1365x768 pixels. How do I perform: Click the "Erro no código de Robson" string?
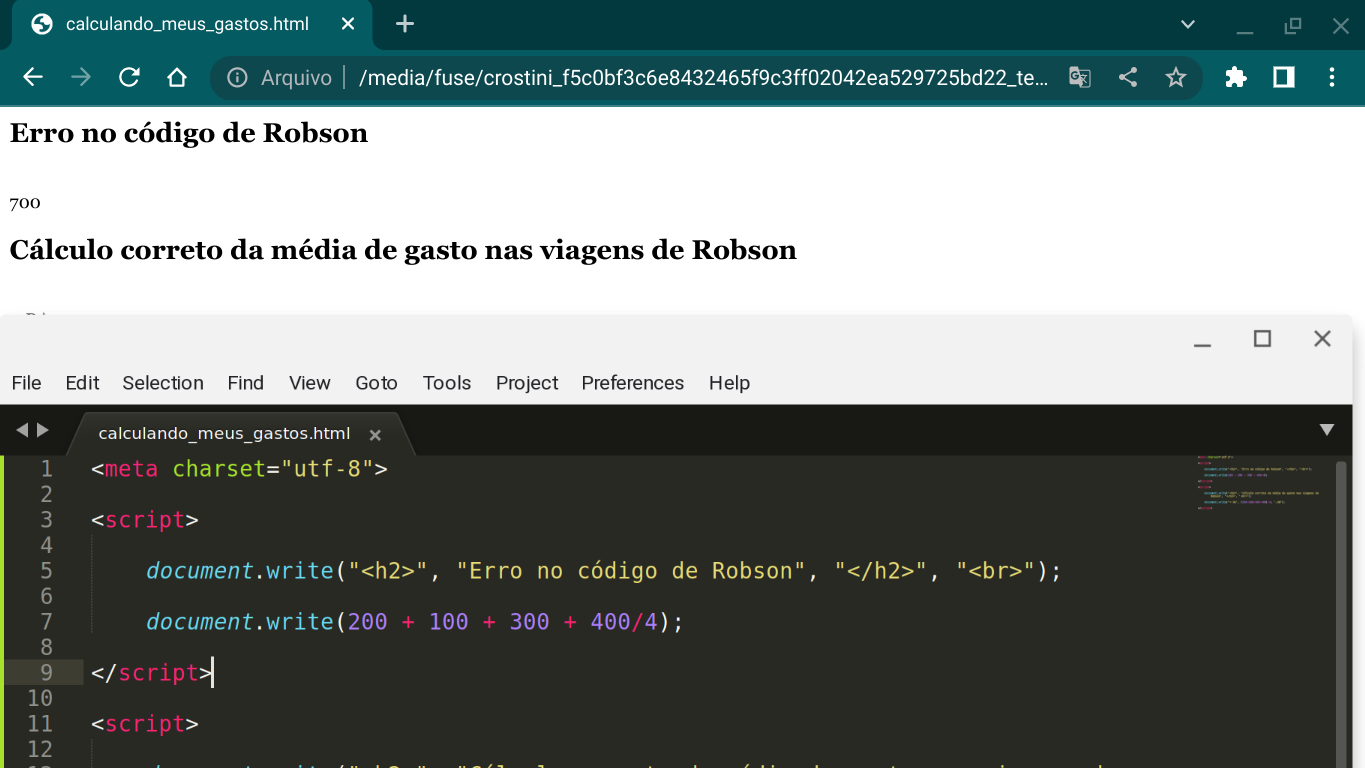(631, 571)
